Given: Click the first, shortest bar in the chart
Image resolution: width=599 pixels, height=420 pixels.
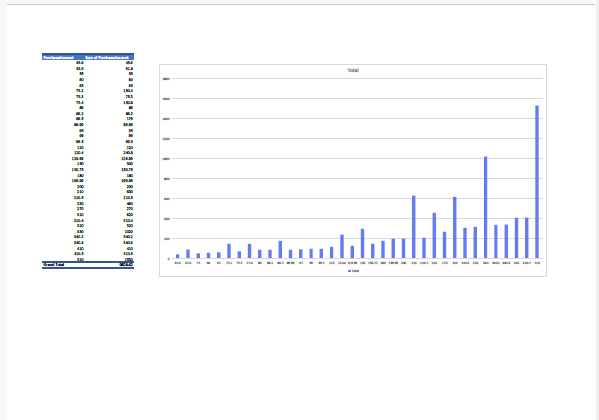Looking at the screenshot, I should pos(178,256).
